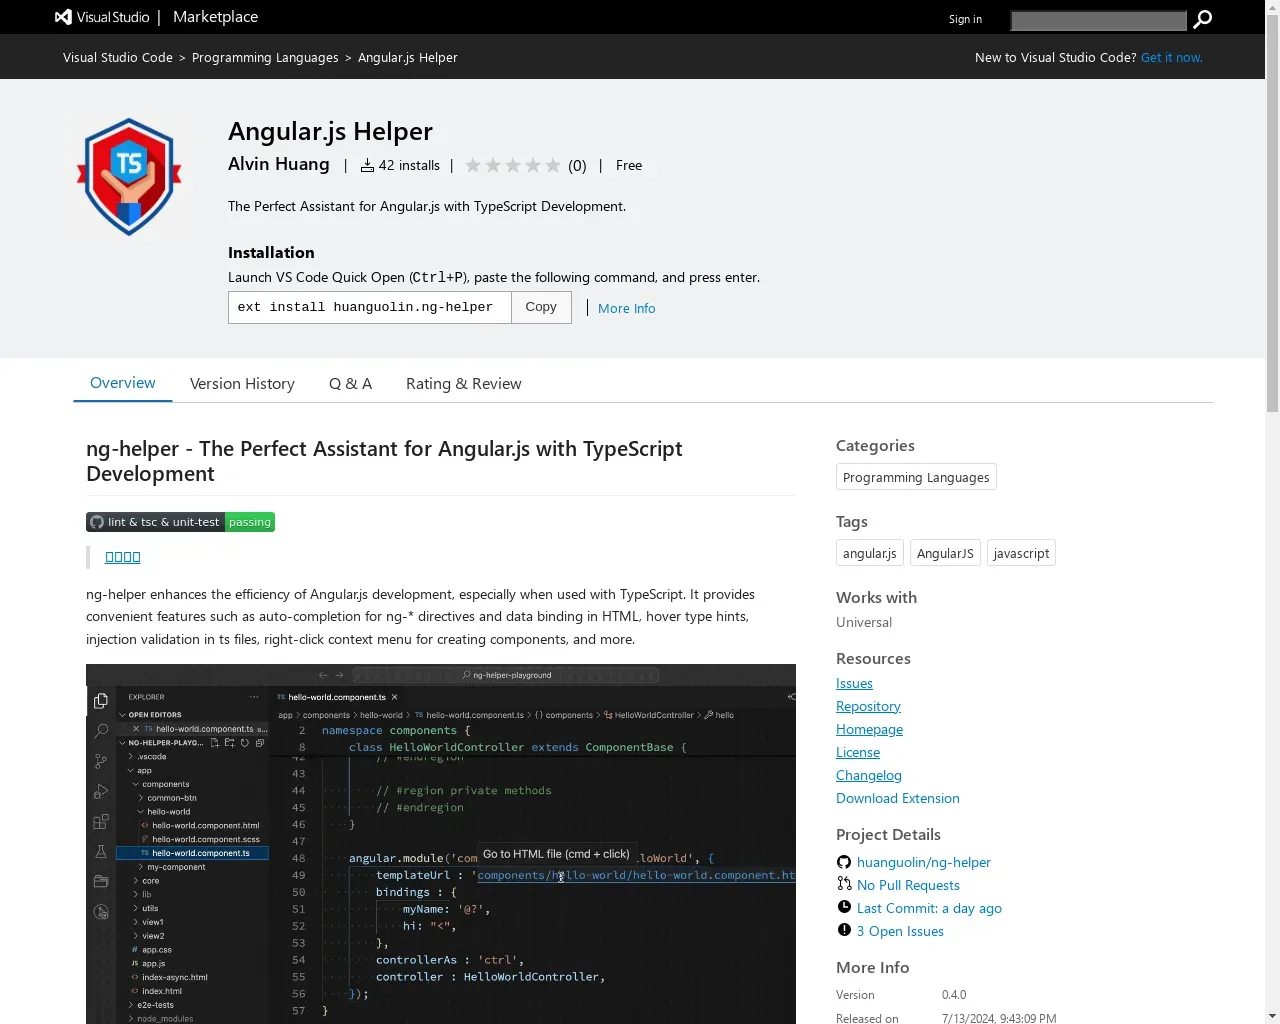Click the angular.js tag
Viewport: 1280px width, 1024px height.
click(x=870, y=553)
